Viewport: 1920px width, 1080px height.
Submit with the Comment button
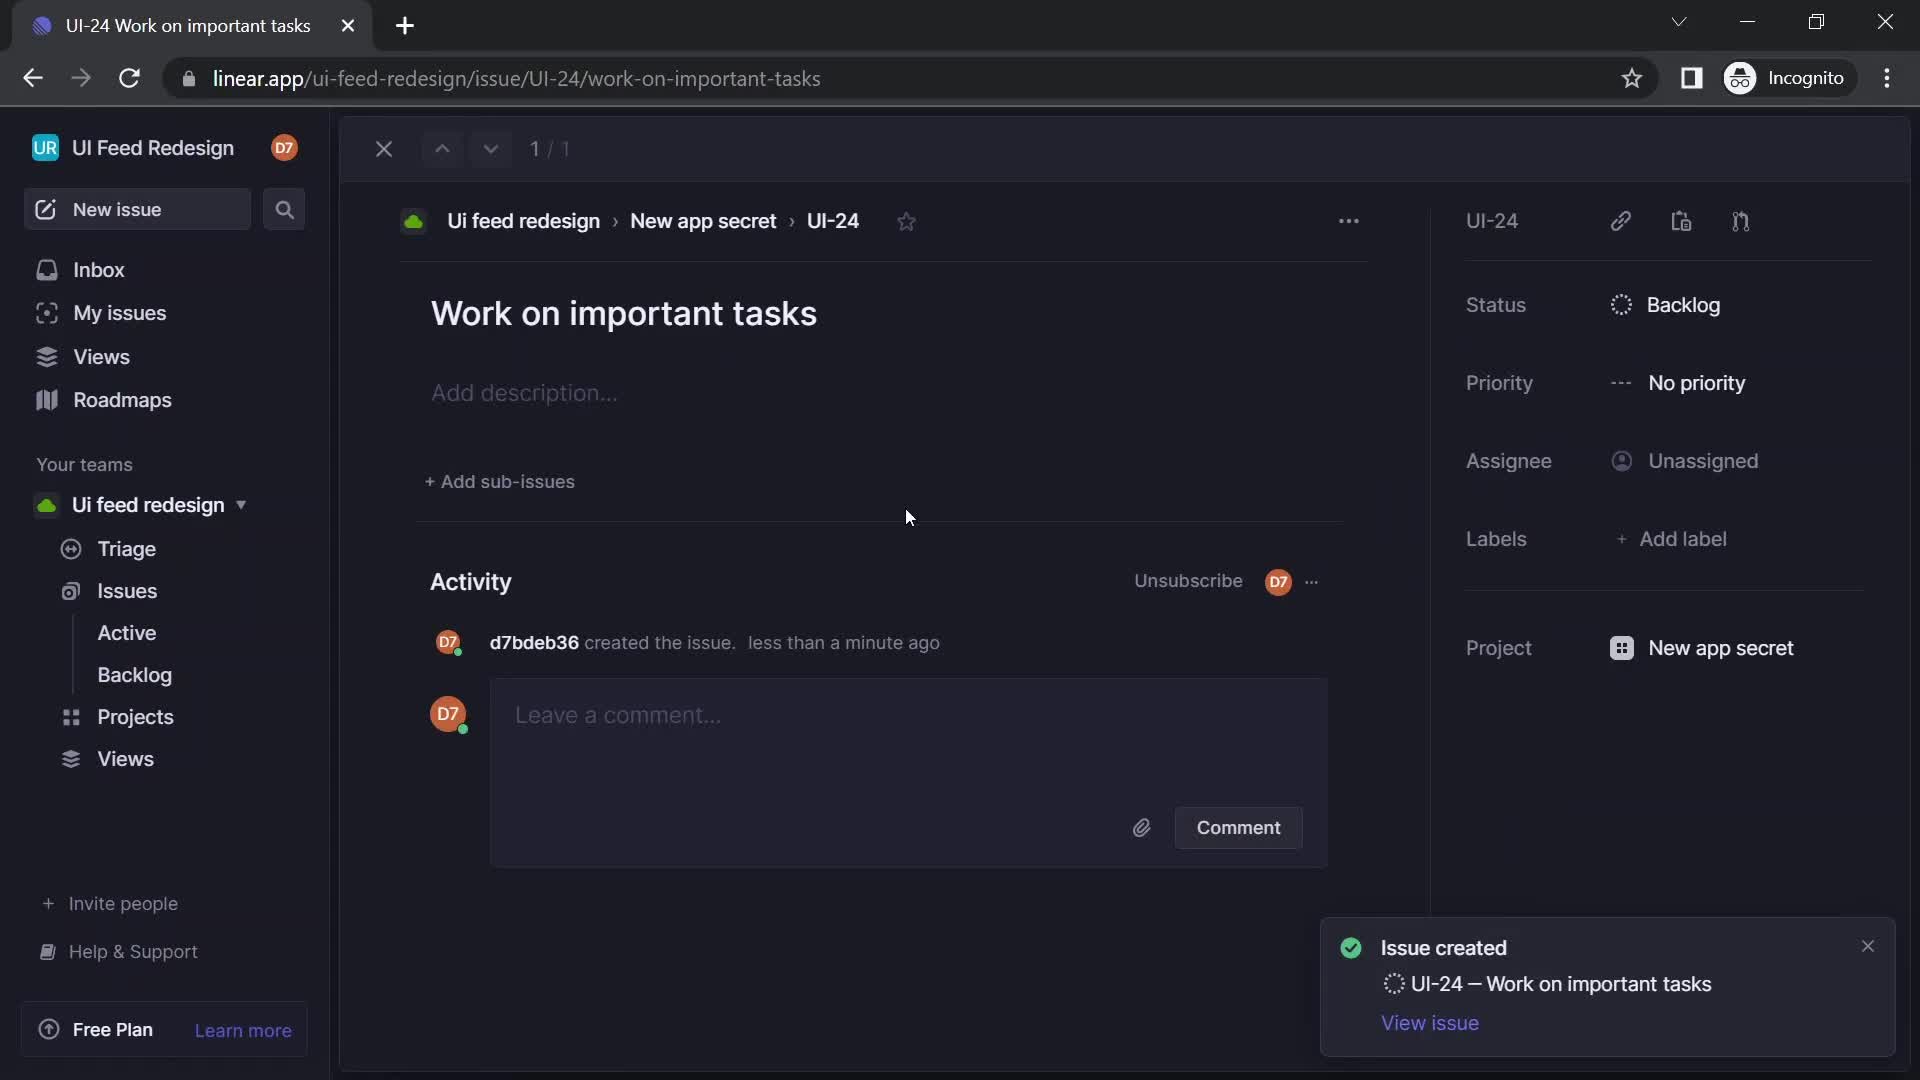coord(1238,828)
